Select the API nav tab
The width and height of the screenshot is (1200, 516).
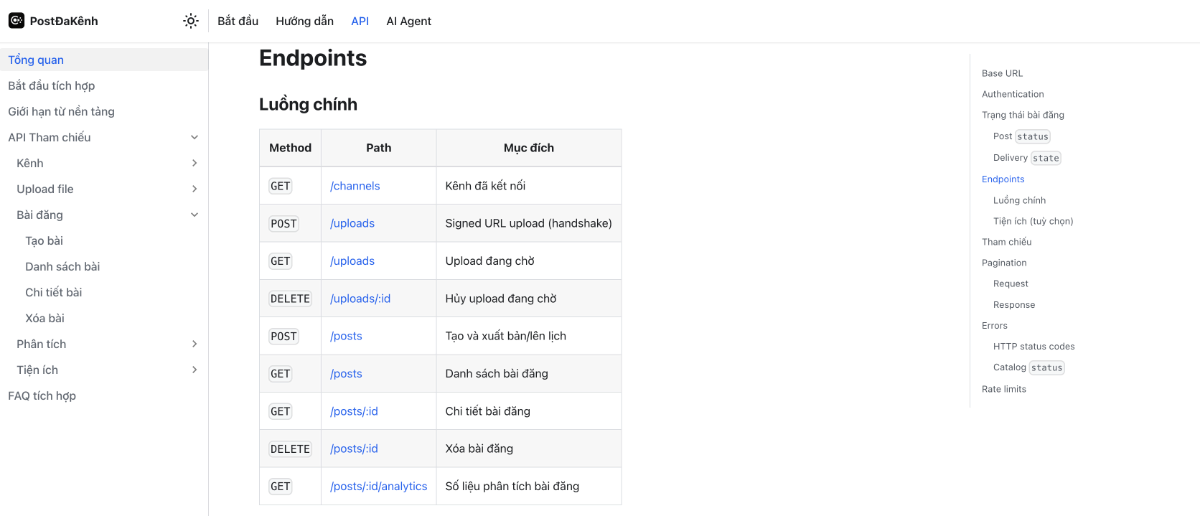click(360, 21)
